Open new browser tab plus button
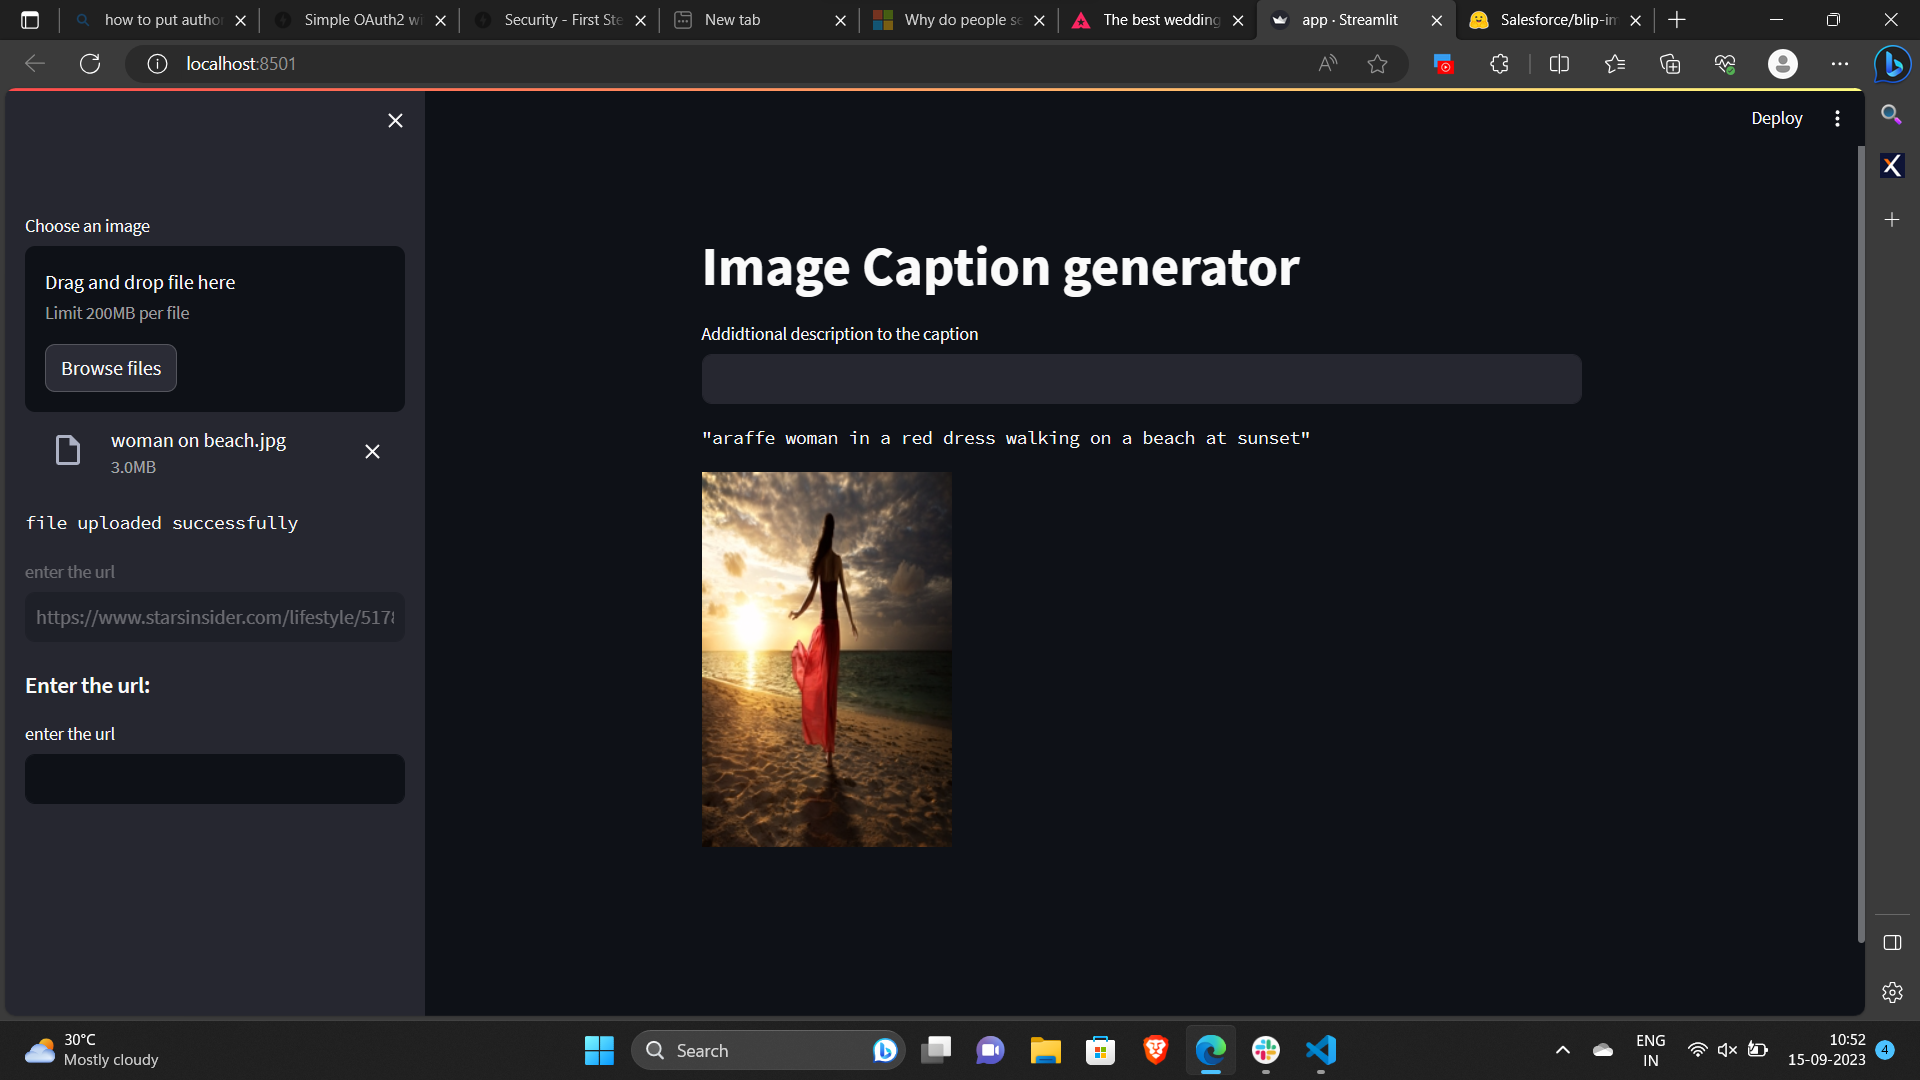 click(x=1677, y=20)
